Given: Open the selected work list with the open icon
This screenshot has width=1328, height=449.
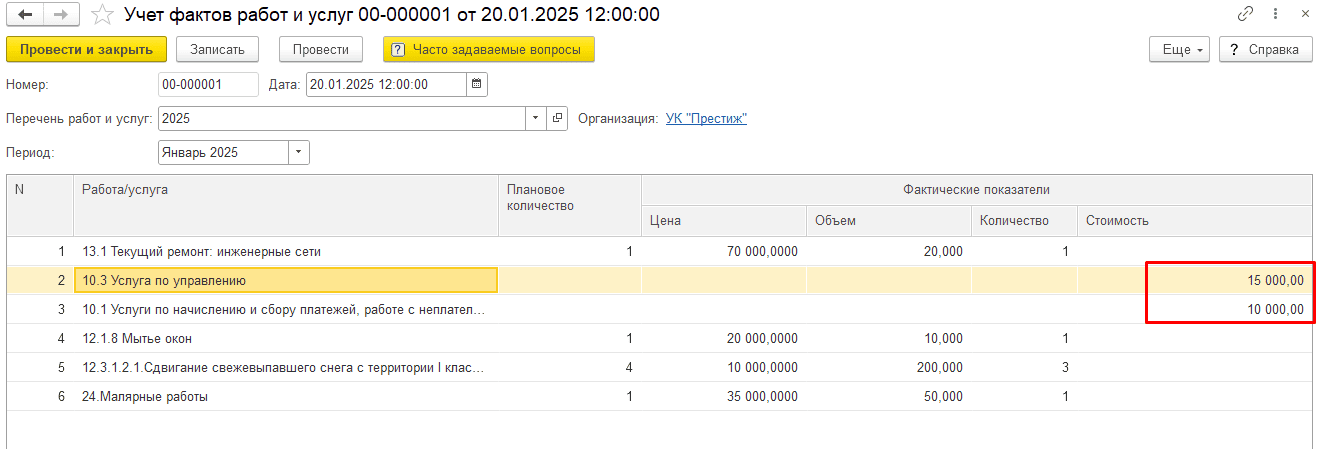Looking at the screenshot, I should tap(558, 118).
